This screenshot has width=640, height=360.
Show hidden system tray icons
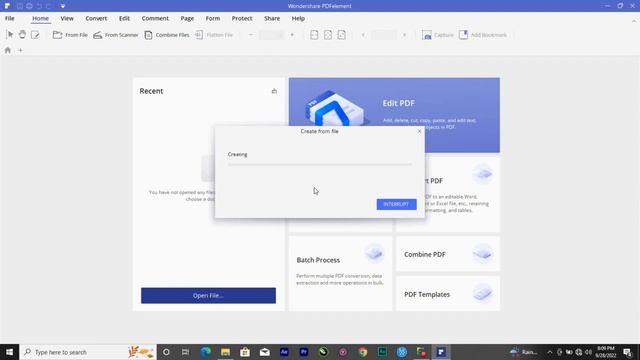pyautogui.click(x=550, y=352)
